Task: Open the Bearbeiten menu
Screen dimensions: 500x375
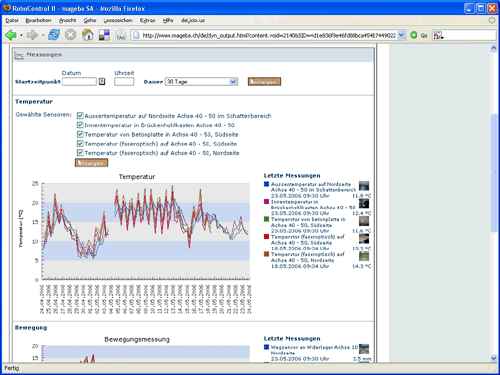Action: (38, 20)
